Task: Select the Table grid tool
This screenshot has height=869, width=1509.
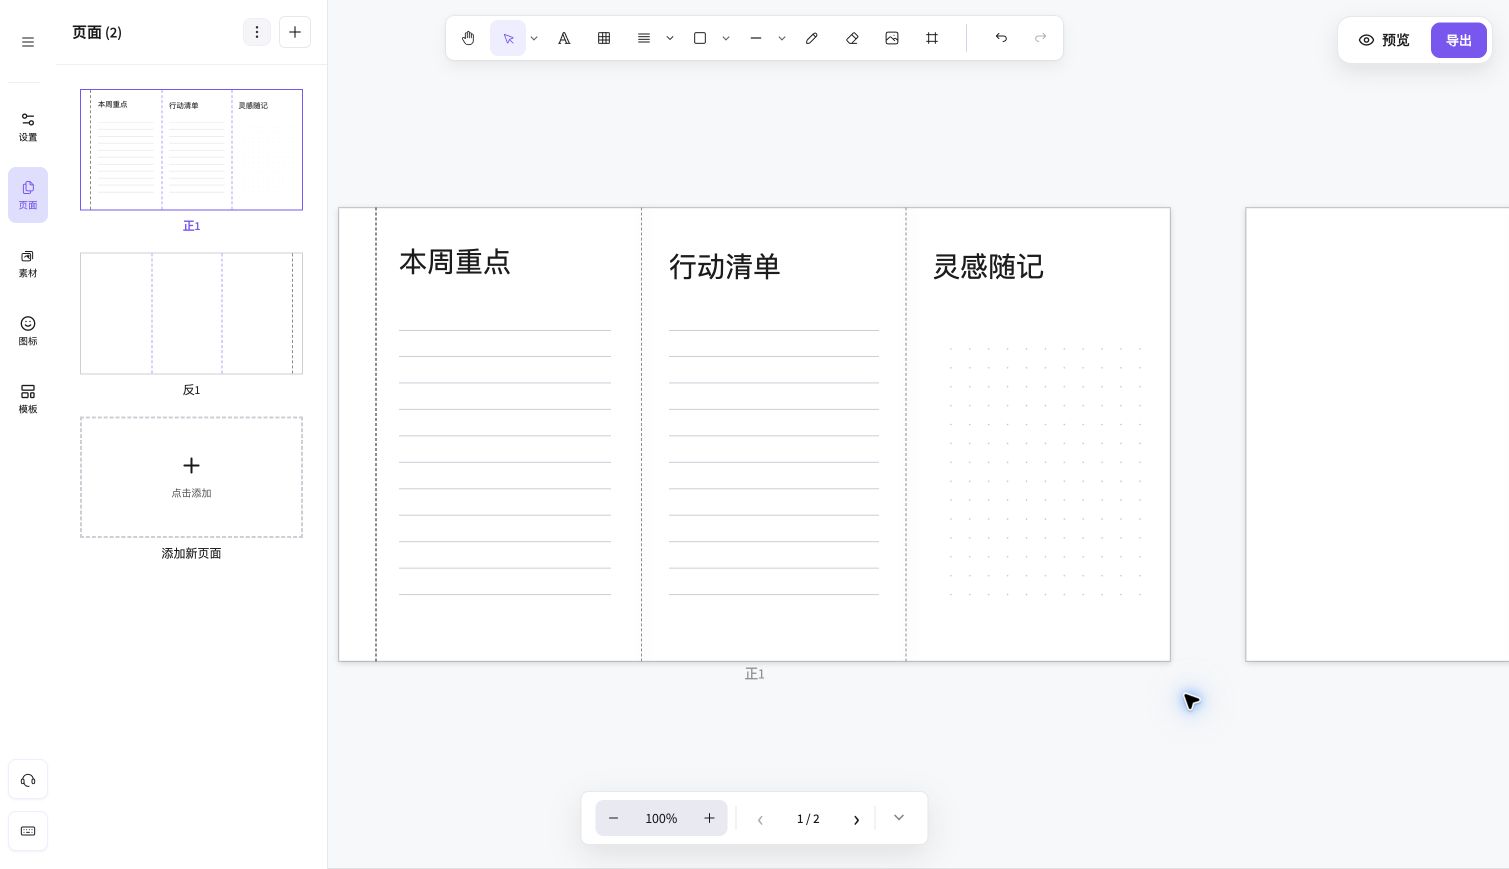Action: [604, 38]
